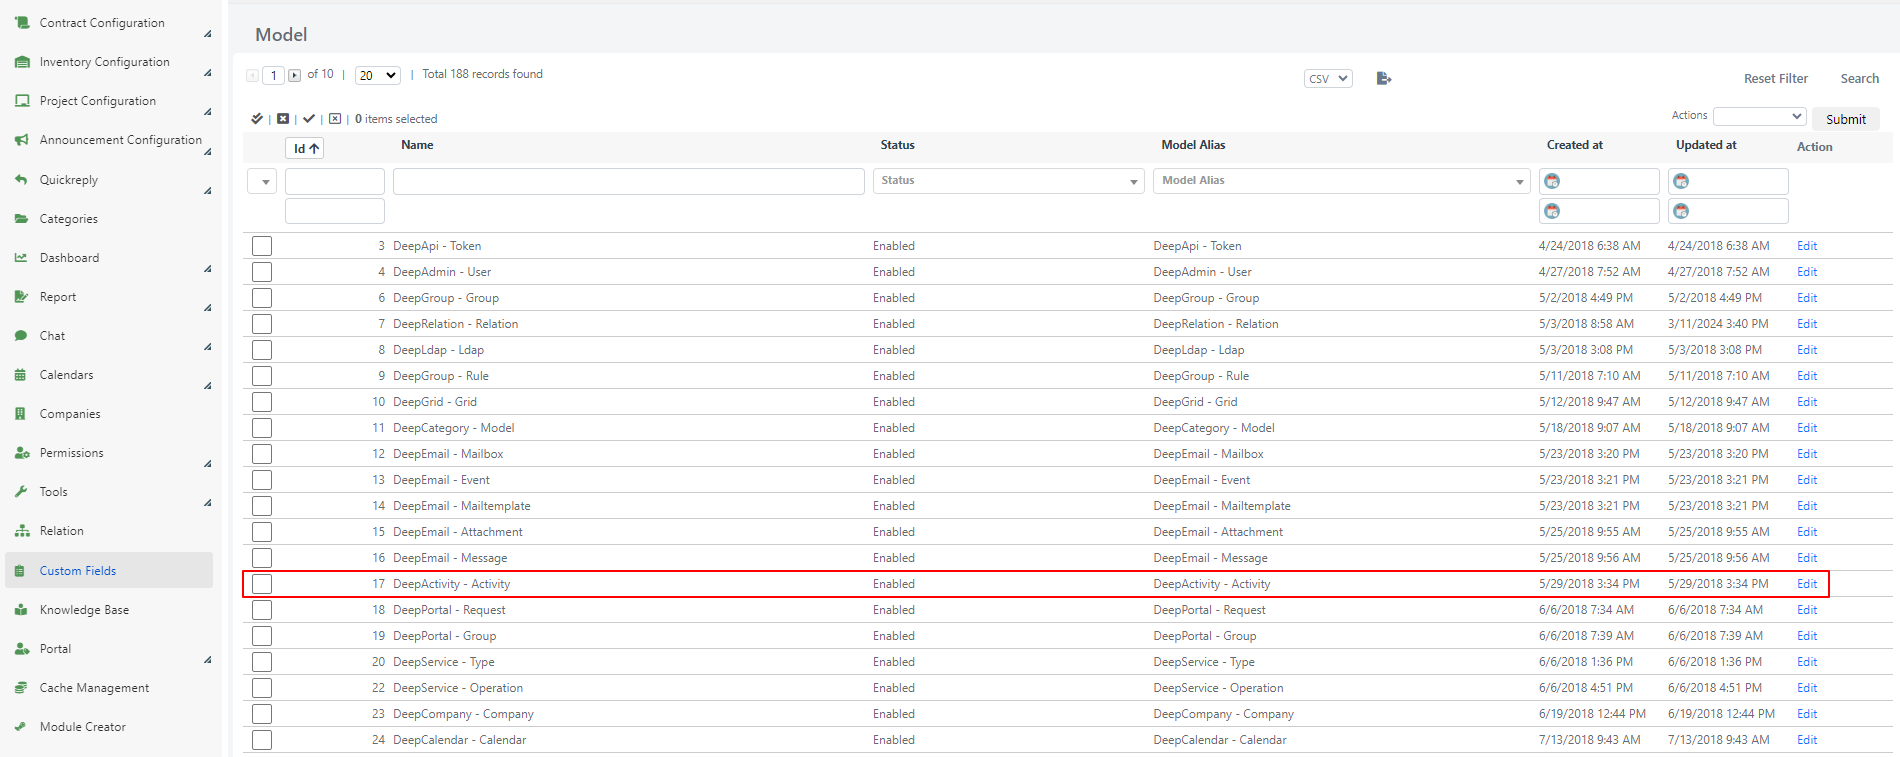Image resolution: width=1900 pixels, height=757 pixels.
Task: Click the solid X unselect all icon
Action: pos(283,119)
